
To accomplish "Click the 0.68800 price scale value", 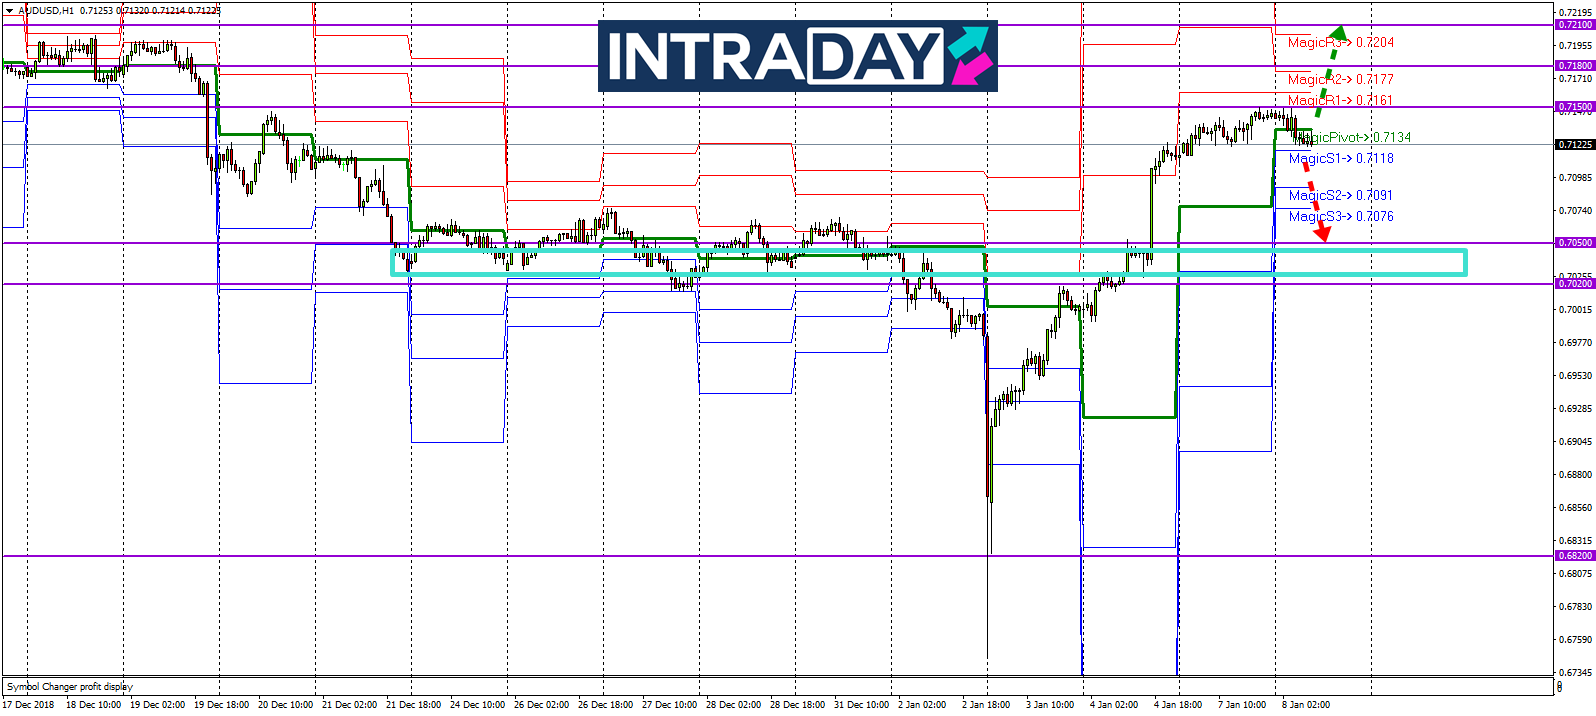I will (x=1575, y=475).
